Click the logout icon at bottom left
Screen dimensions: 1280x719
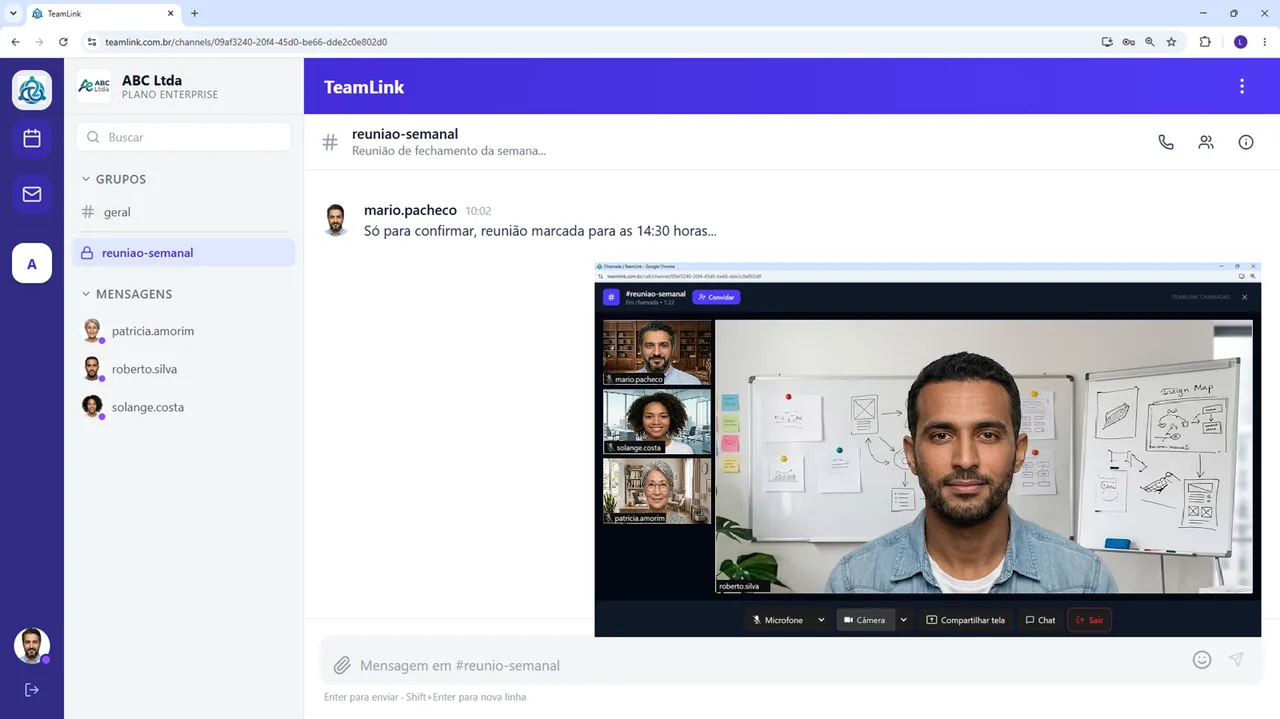tap(32, 690)
